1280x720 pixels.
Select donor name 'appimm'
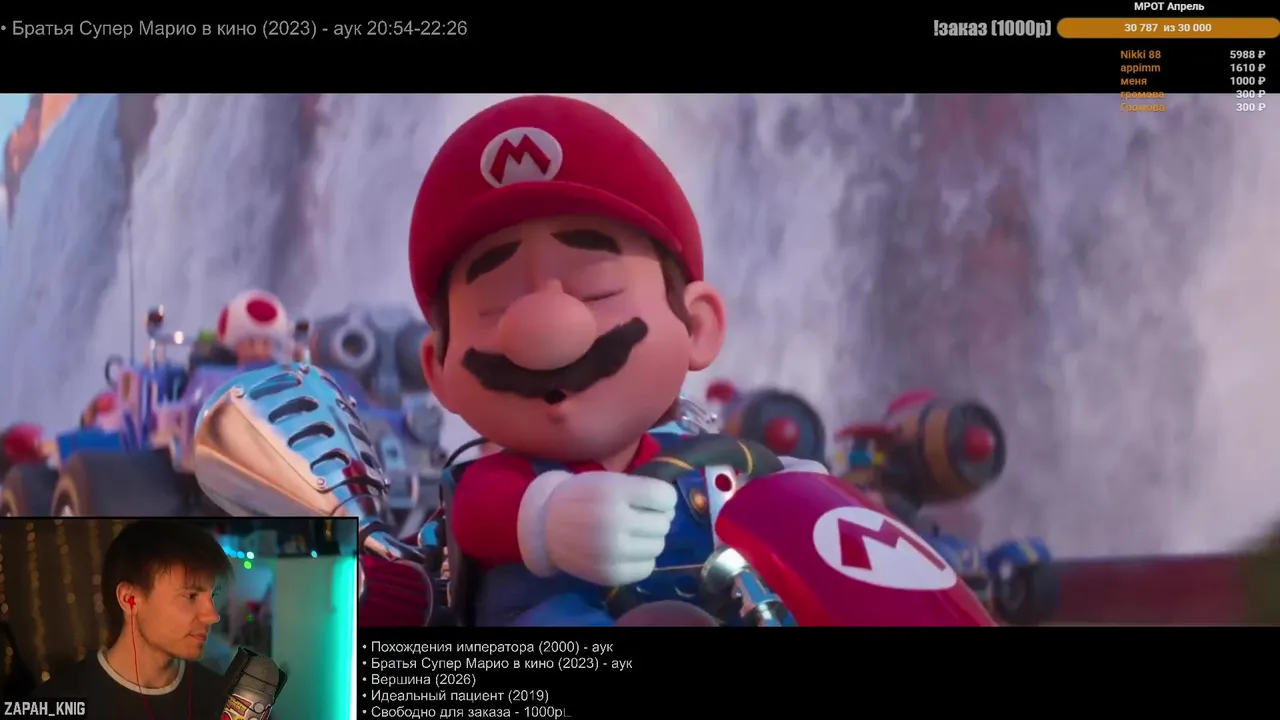pos(1140,68)
